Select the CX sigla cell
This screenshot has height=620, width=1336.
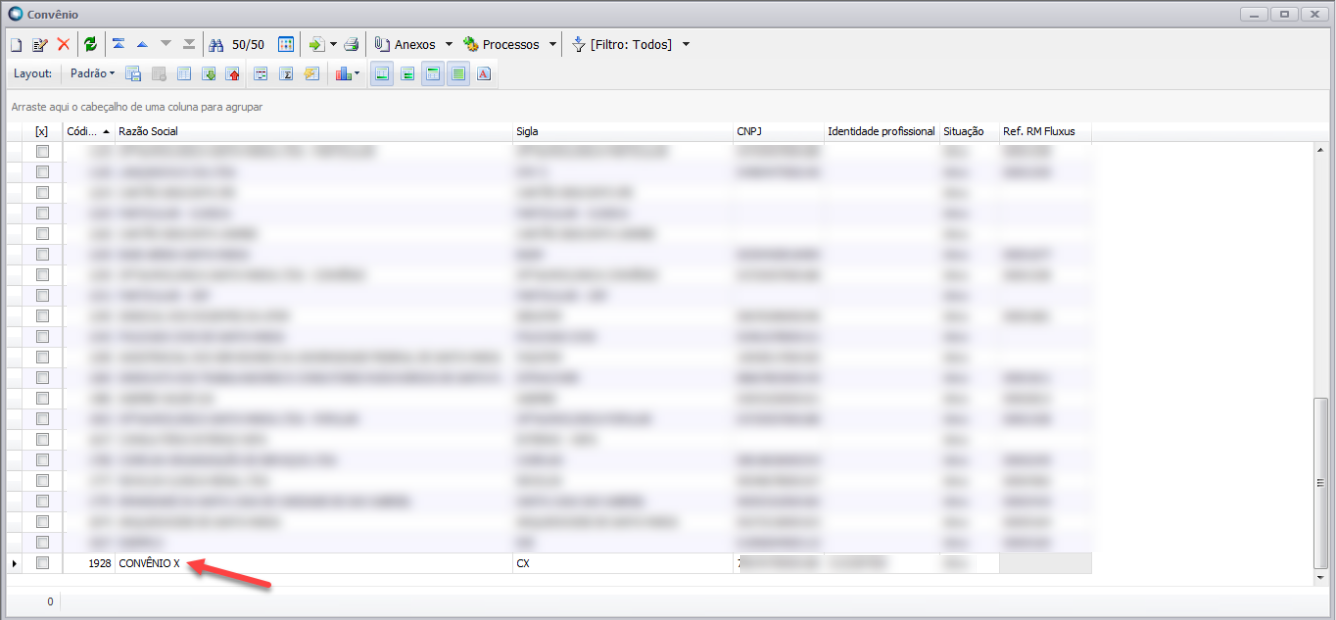623,564
